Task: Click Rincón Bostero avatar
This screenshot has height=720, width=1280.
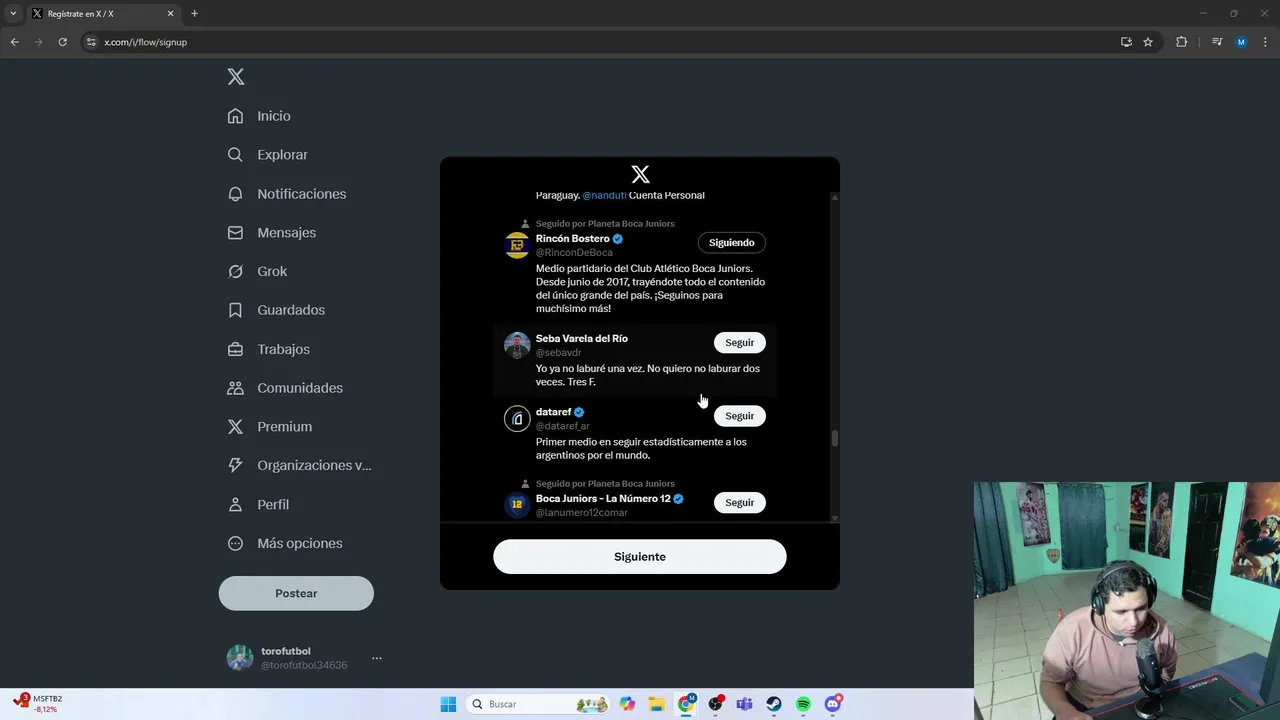Action: coord(517,245)
